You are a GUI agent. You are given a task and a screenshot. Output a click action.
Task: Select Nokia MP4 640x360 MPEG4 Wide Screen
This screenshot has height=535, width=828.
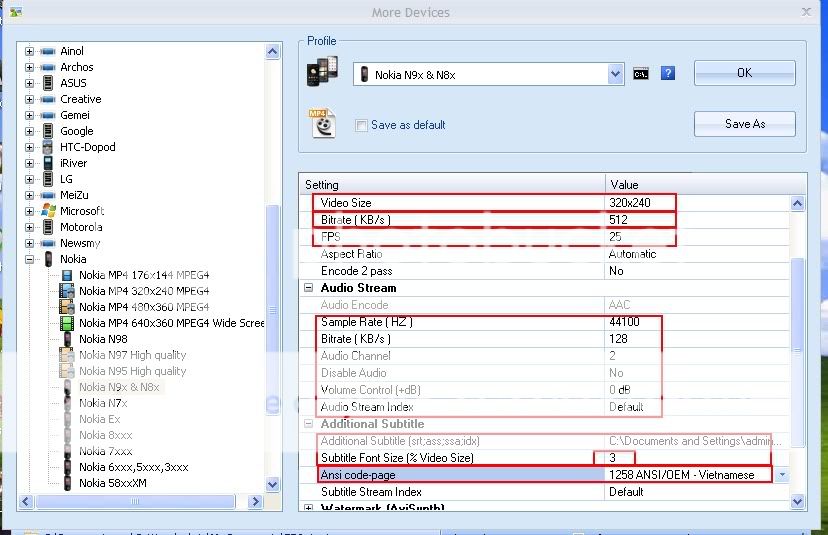[171, 323]
